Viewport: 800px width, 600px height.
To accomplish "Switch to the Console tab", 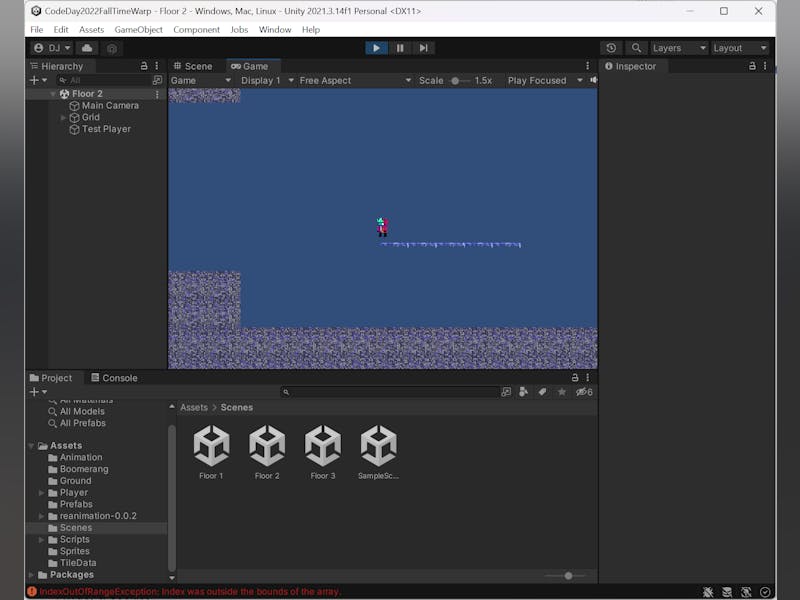I will (x=114, y=378).
